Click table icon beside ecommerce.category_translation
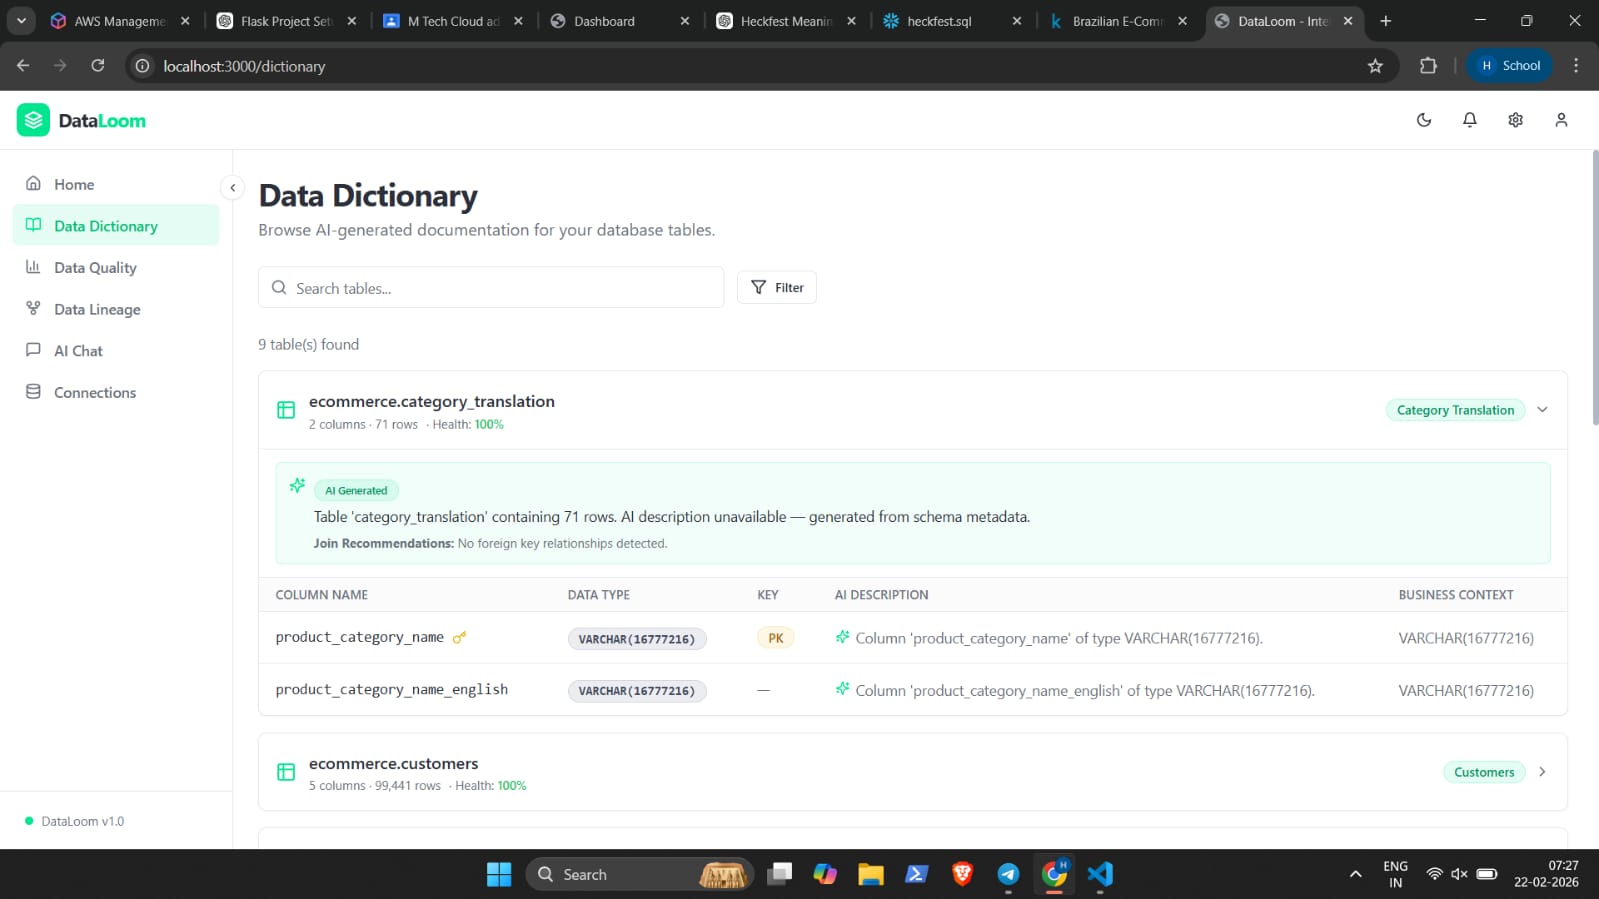The width and height of the screenshot is (1599, 899). 286,410
